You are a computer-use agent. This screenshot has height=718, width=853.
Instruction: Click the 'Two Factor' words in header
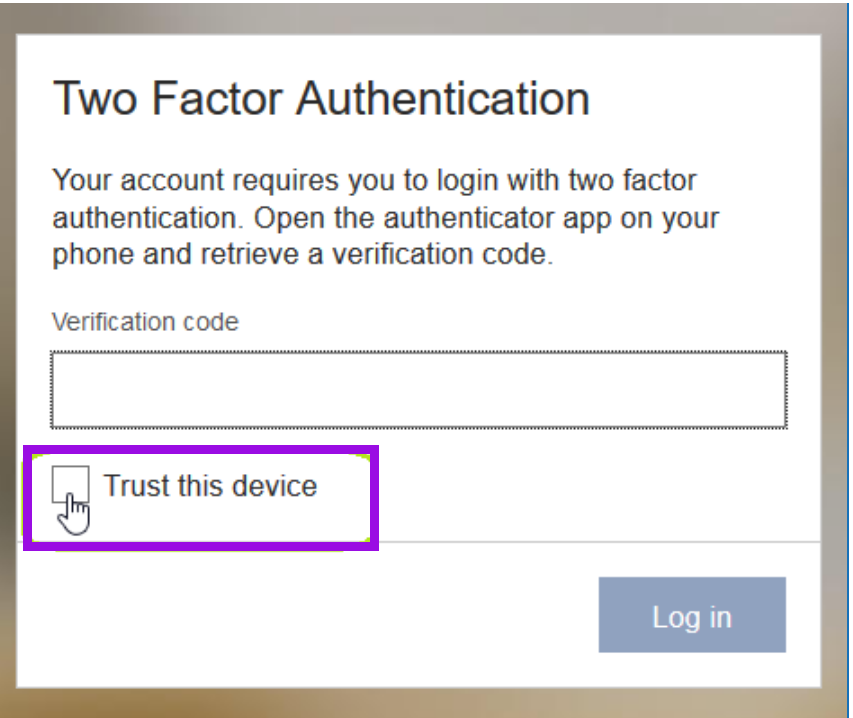(x=168, y=98)
